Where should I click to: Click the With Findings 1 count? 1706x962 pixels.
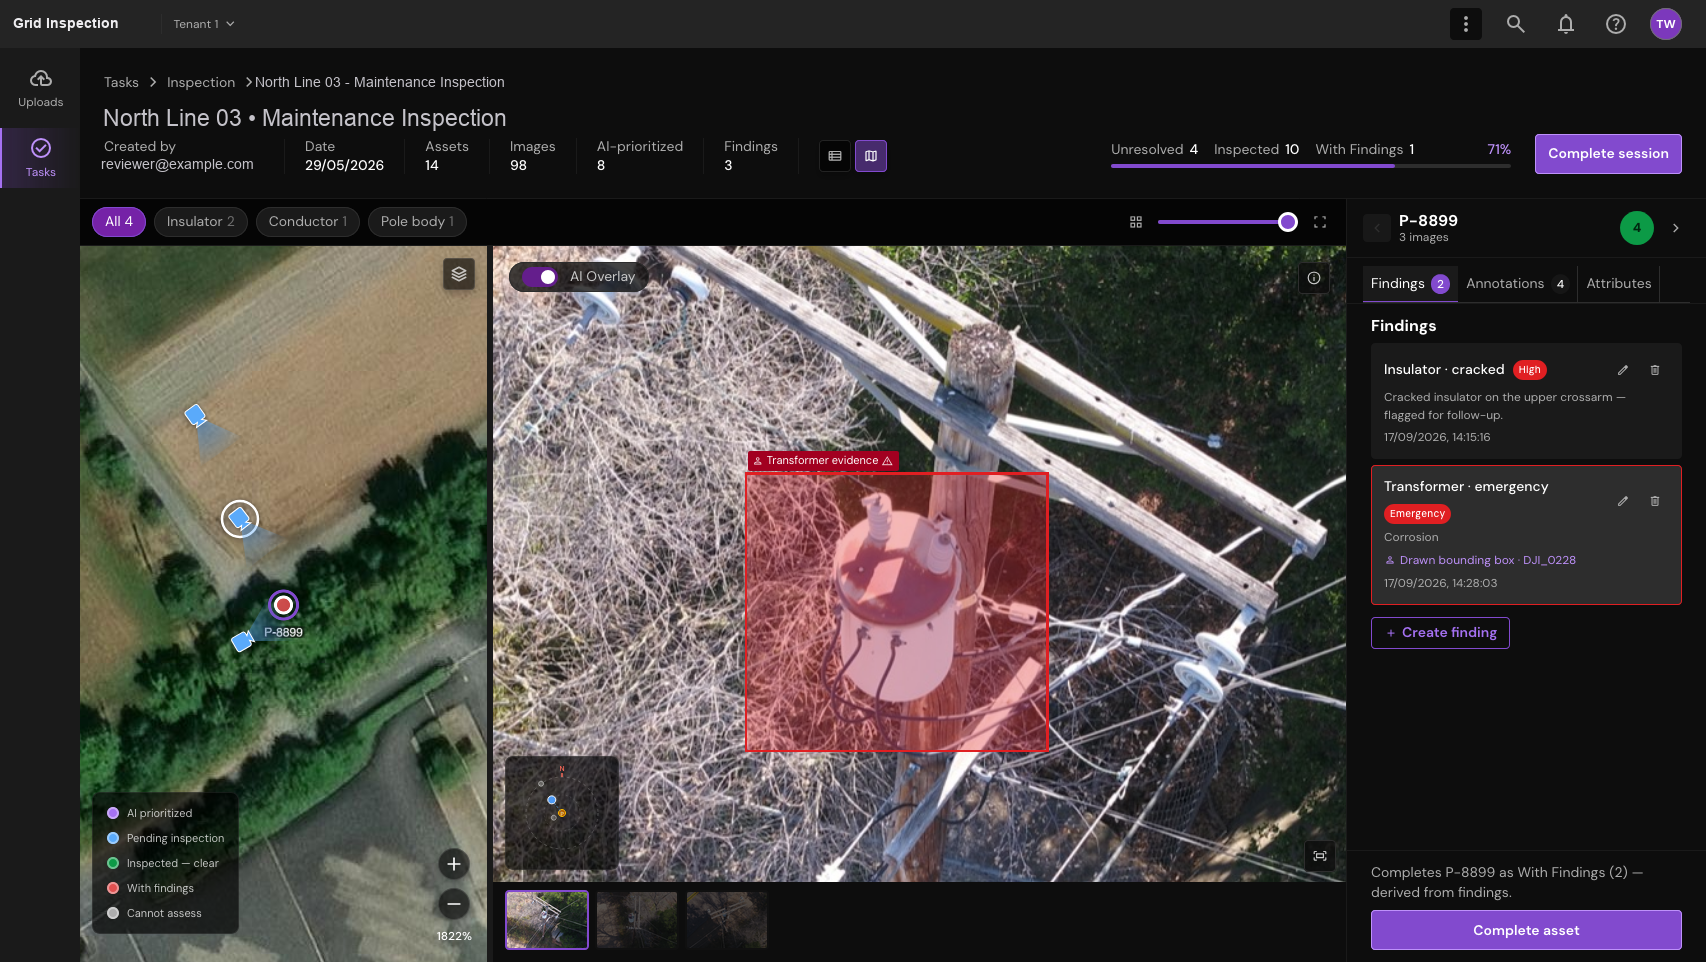pyautogui.click(x=1365, y=150)
